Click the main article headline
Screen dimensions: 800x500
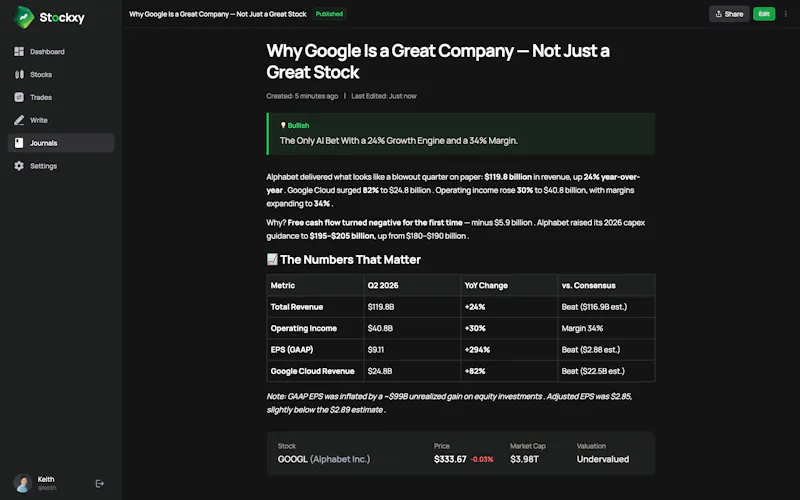click(438, 61)
